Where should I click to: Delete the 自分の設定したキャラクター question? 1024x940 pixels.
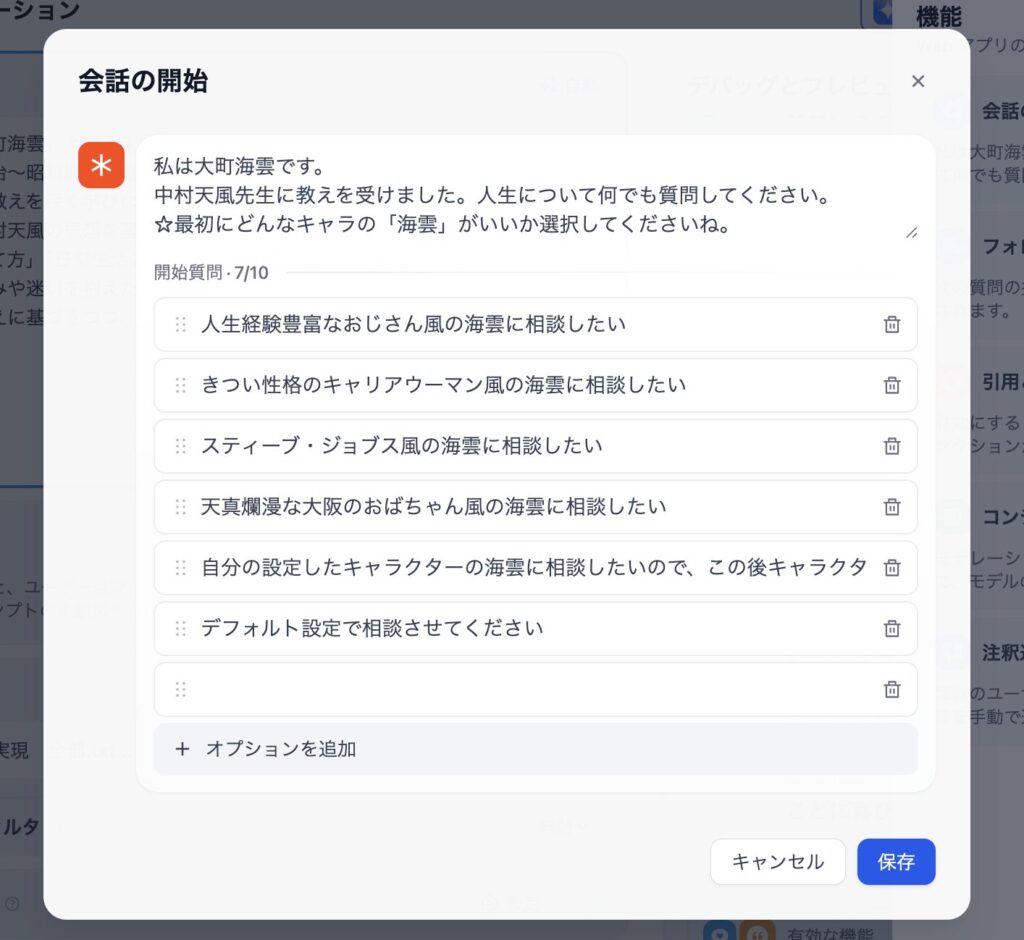891,568
